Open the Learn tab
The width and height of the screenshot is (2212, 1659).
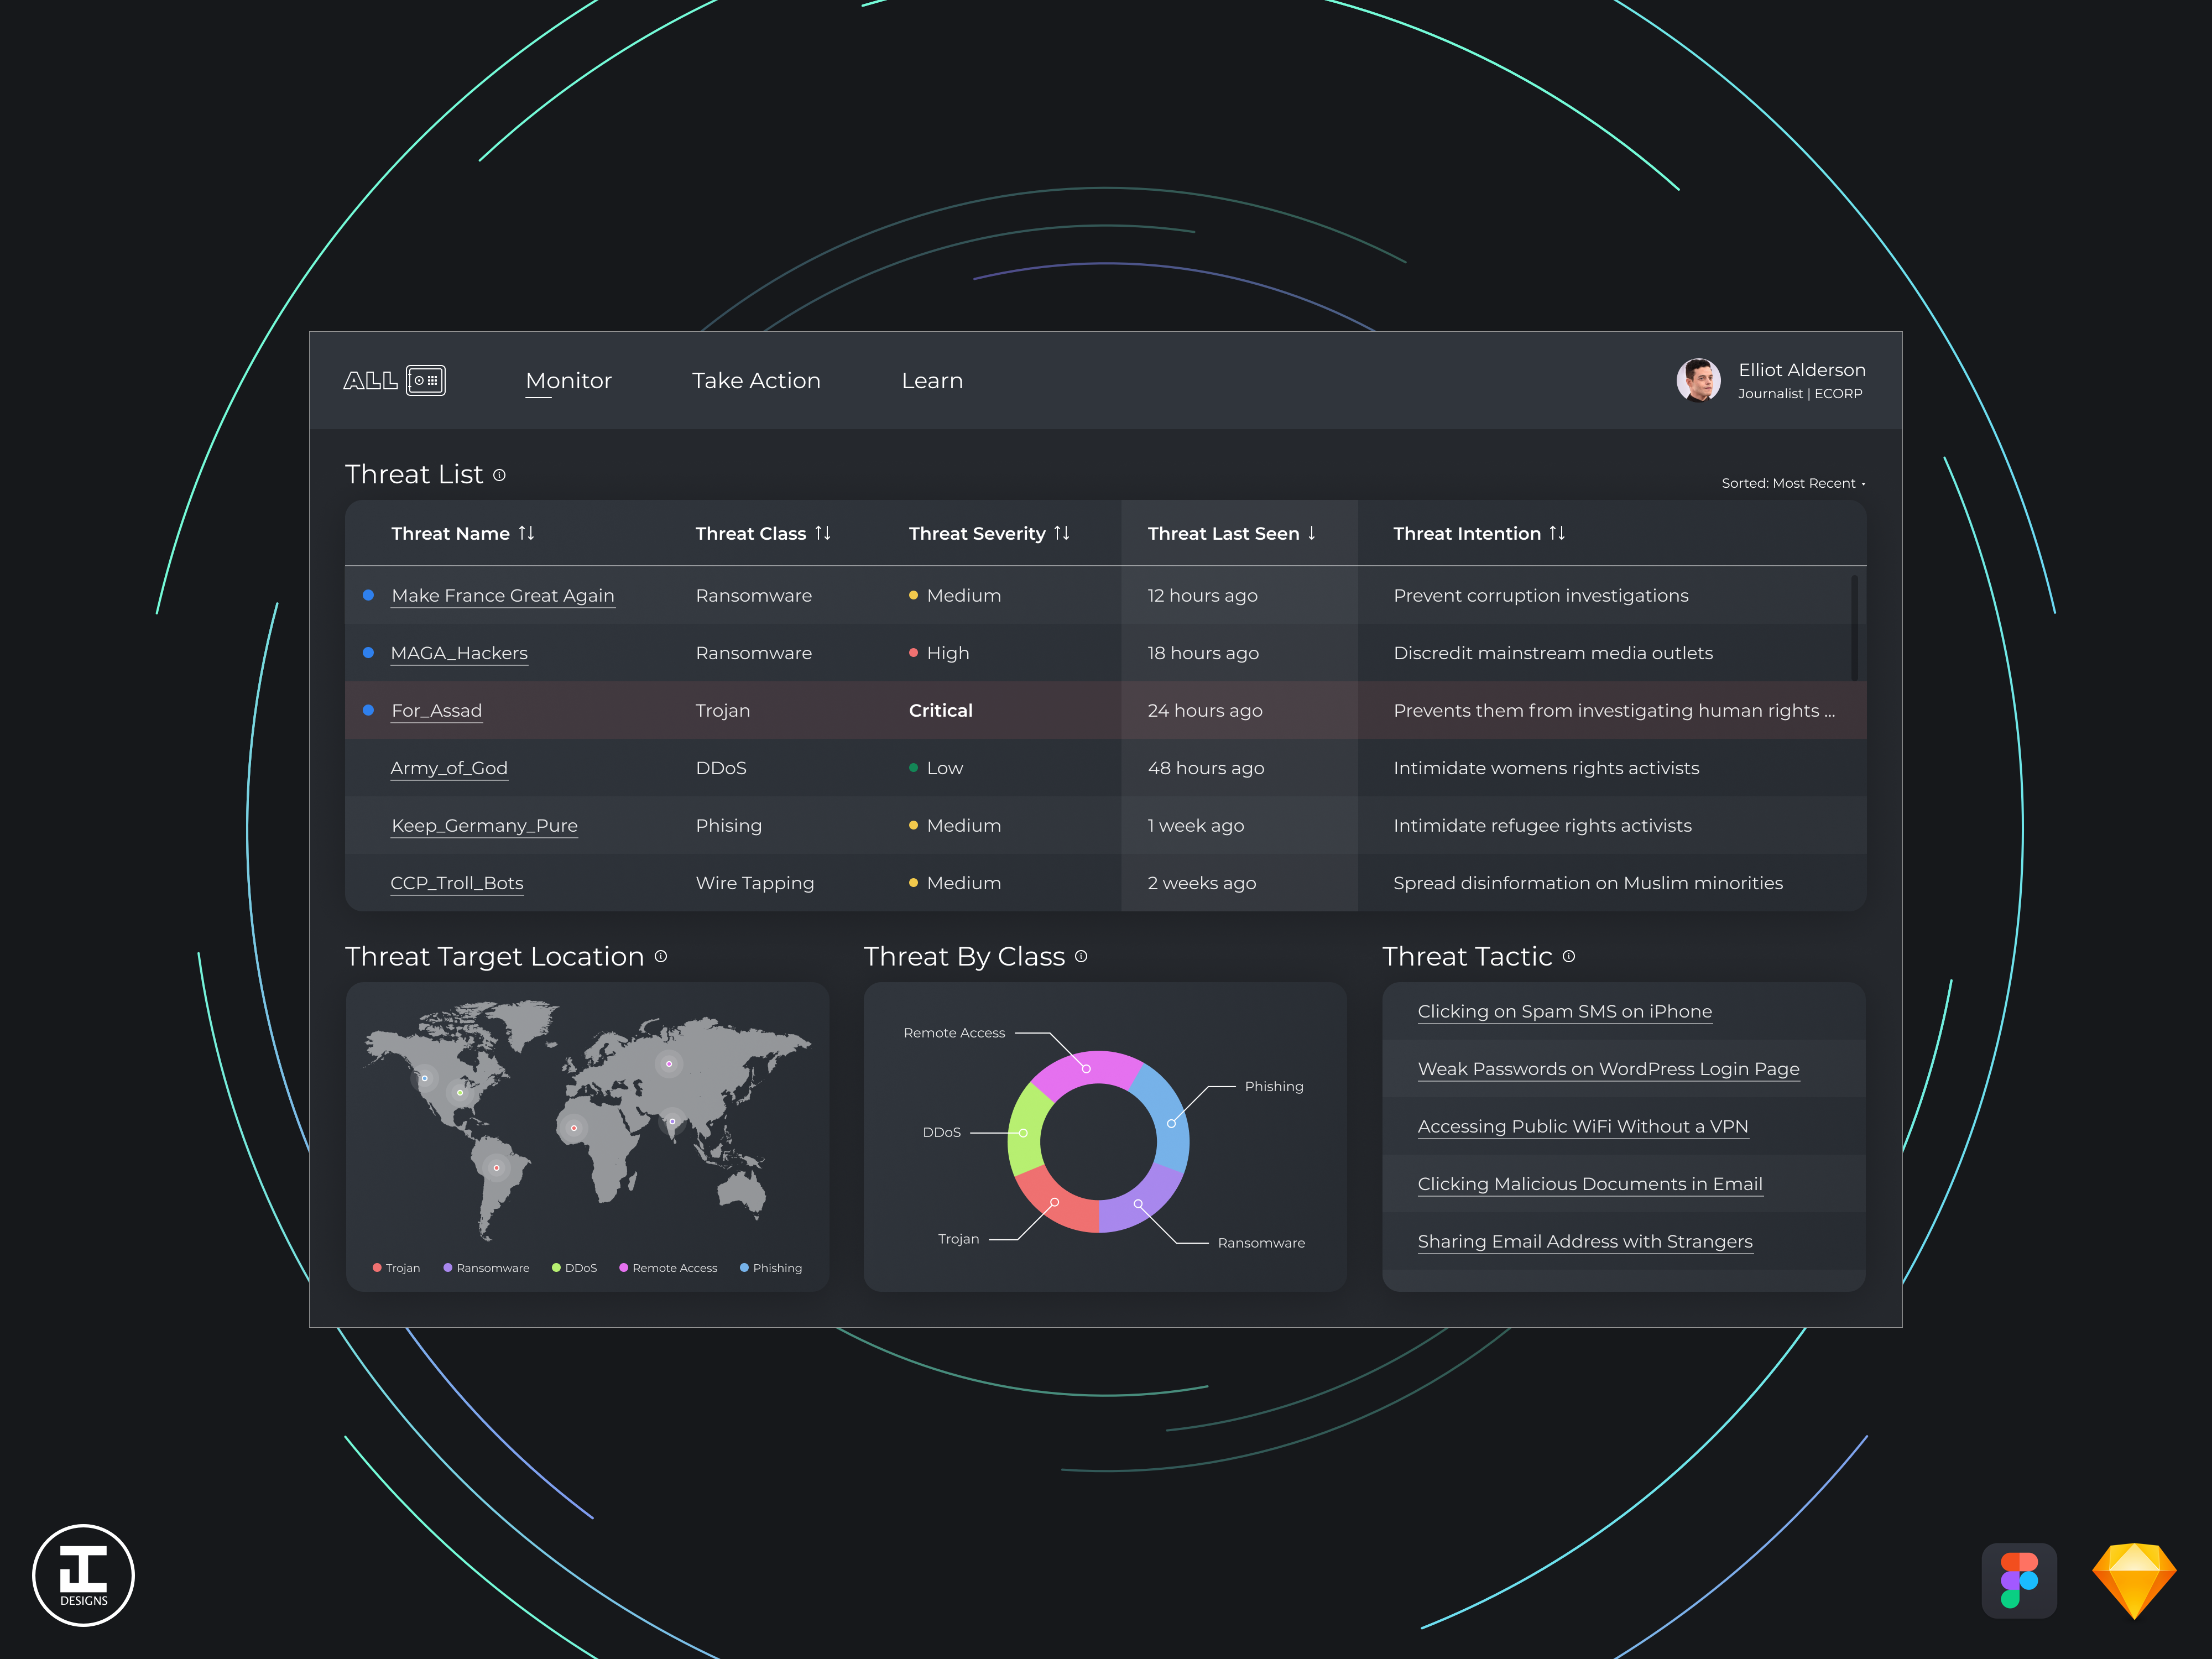[931, 381]
